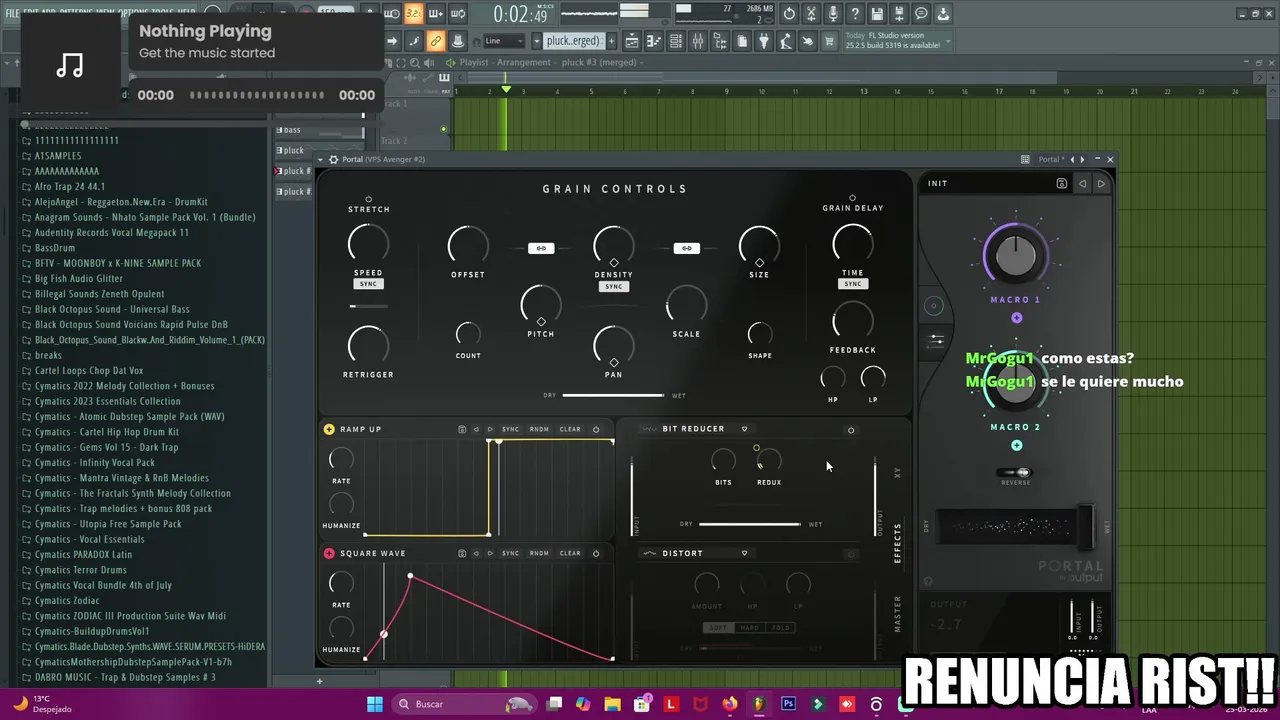Go to next Portal preset arrow
1280x720 pixels.
tap(1101, 183)
